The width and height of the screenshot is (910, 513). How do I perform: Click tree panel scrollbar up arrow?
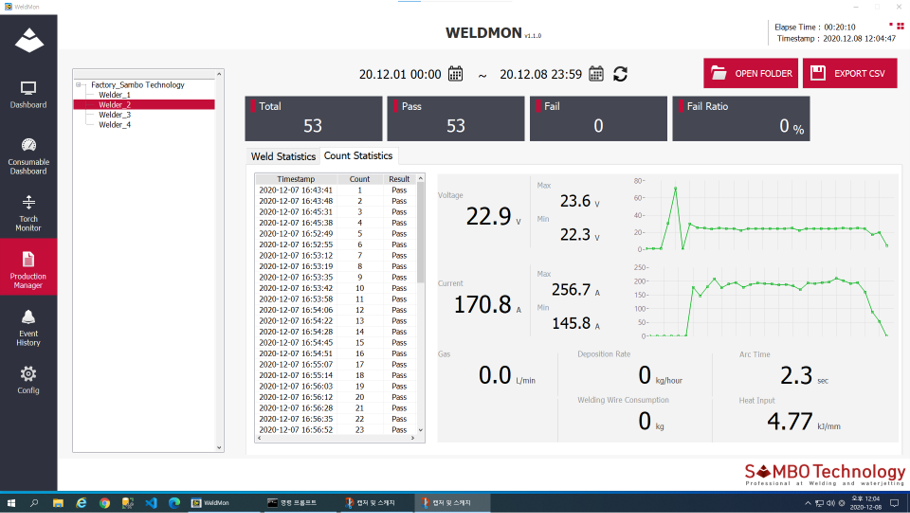pyautogui.click(x=219, y=74)
